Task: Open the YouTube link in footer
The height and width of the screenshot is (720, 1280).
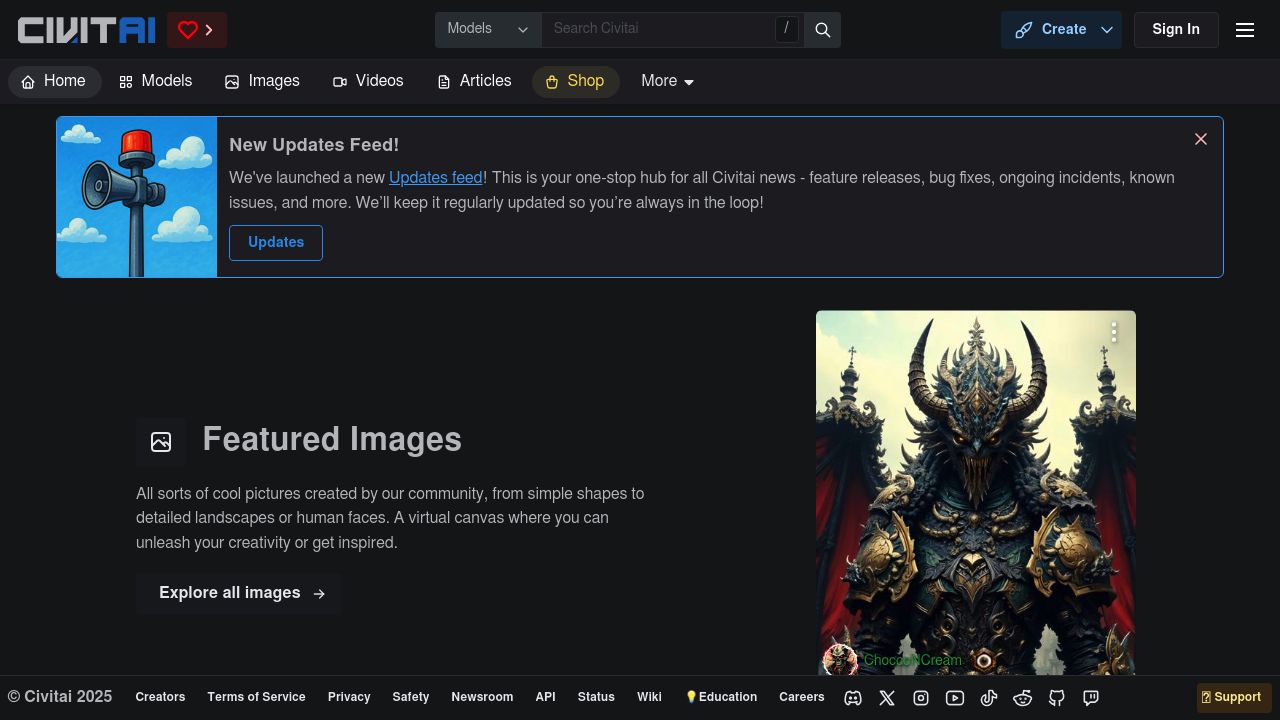Action: click(x=955, y=698)
